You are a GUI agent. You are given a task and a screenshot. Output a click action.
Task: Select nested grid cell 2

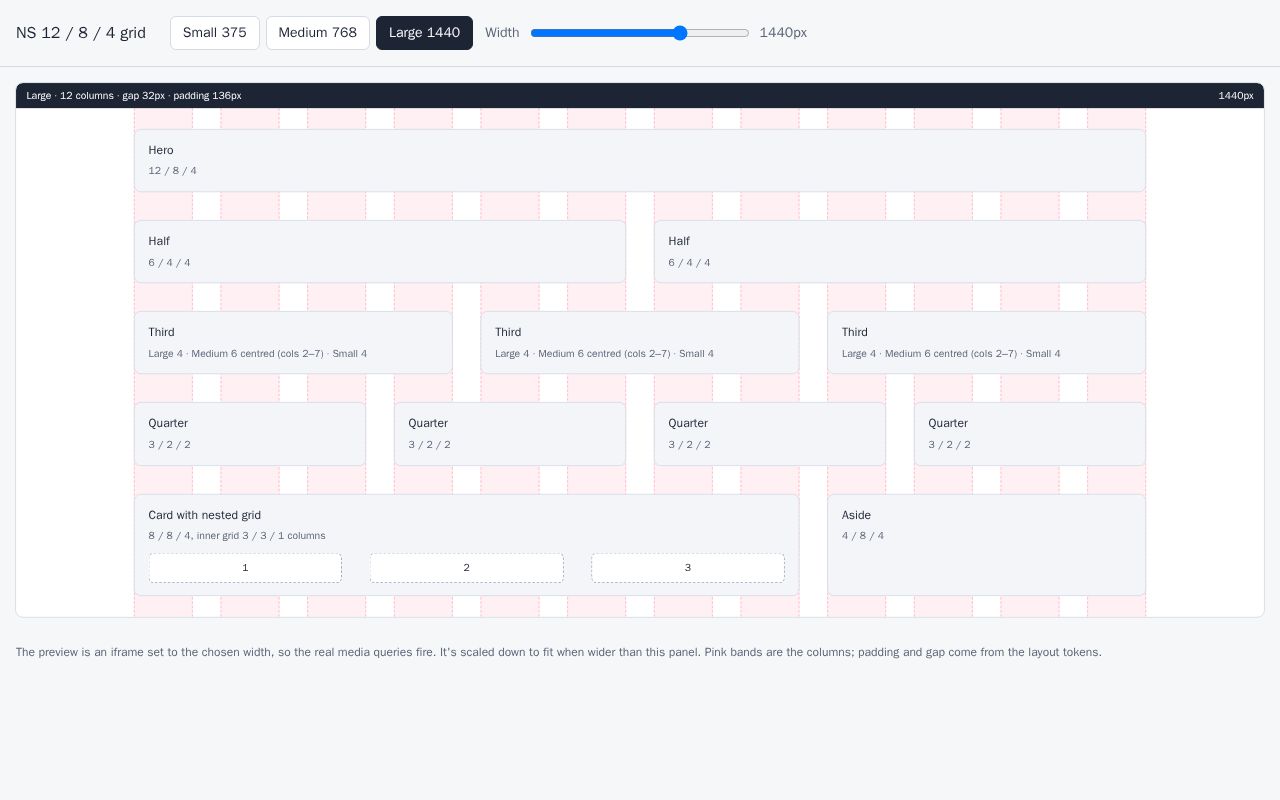tap(467, 568)
